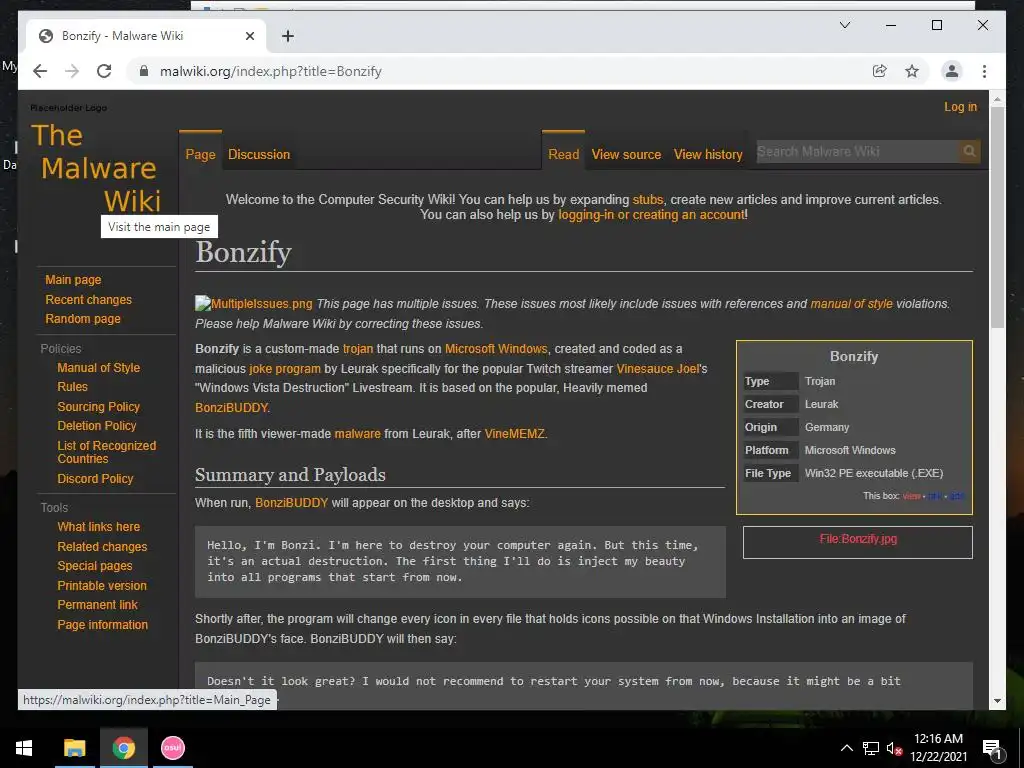Open the Windows Start menu
The width and height of the screenshot is (1024, 768).
pos(24,748)
